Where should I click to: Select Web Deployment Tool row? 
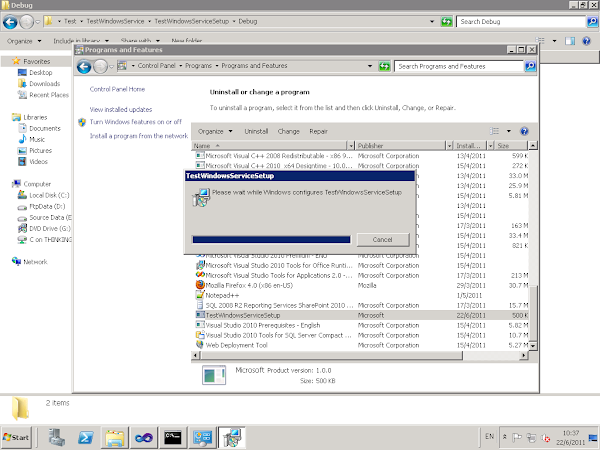[362, 345]
